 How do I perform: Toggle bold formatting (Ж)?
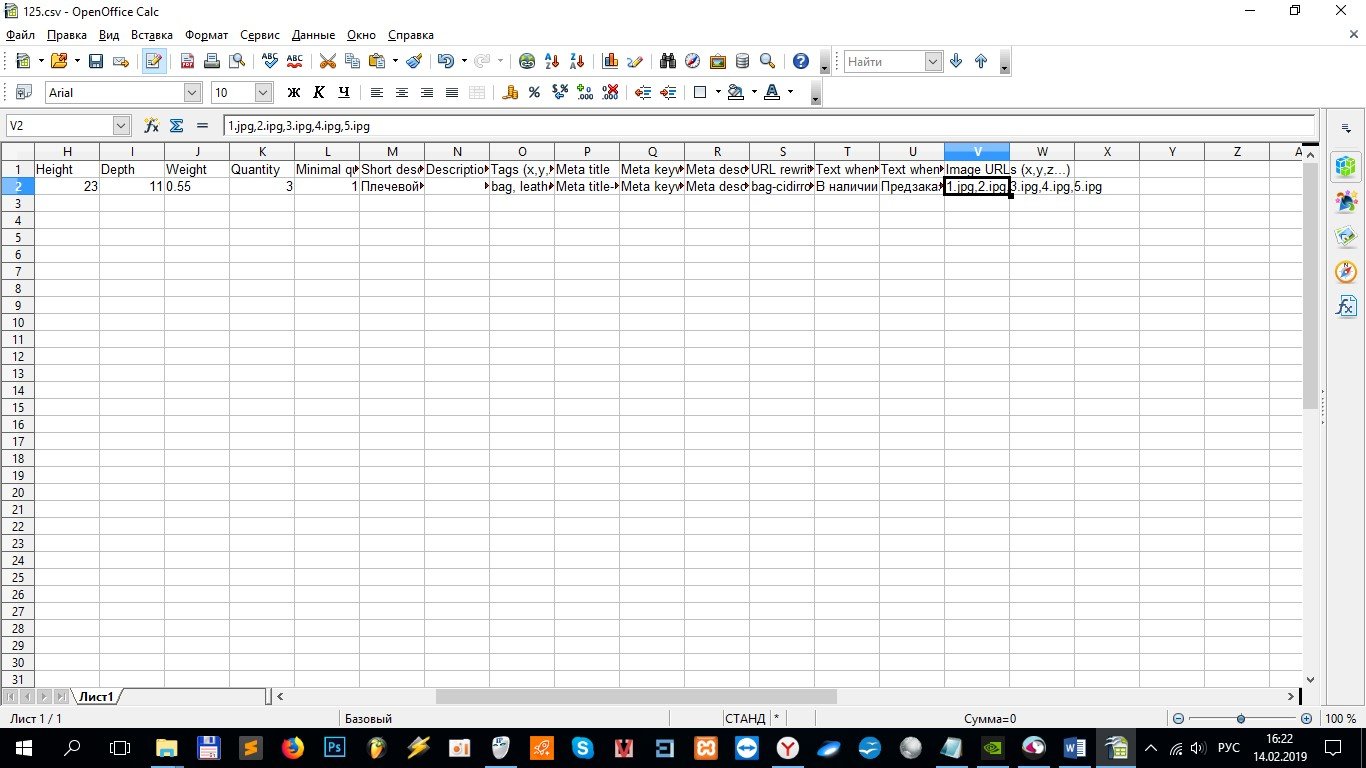[x=294, y=92]
